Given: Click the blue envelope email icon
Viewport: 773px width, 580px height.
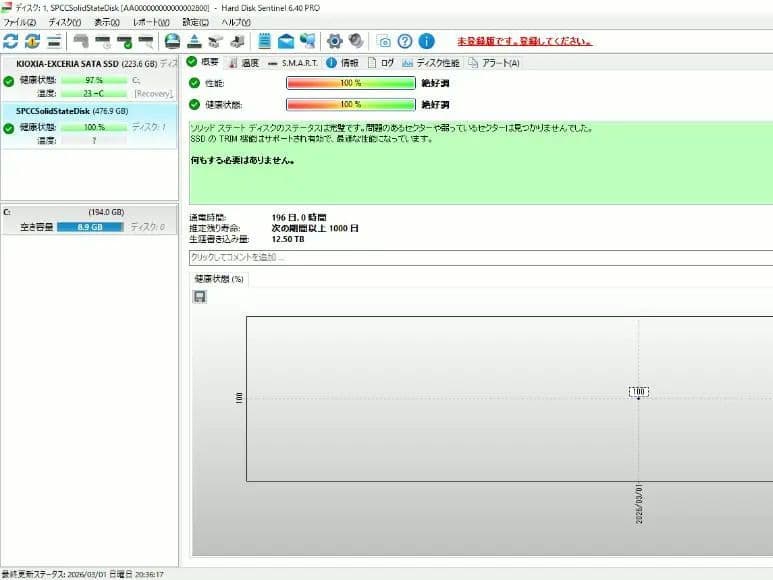Looking at the screenshot, I should 286,41.
